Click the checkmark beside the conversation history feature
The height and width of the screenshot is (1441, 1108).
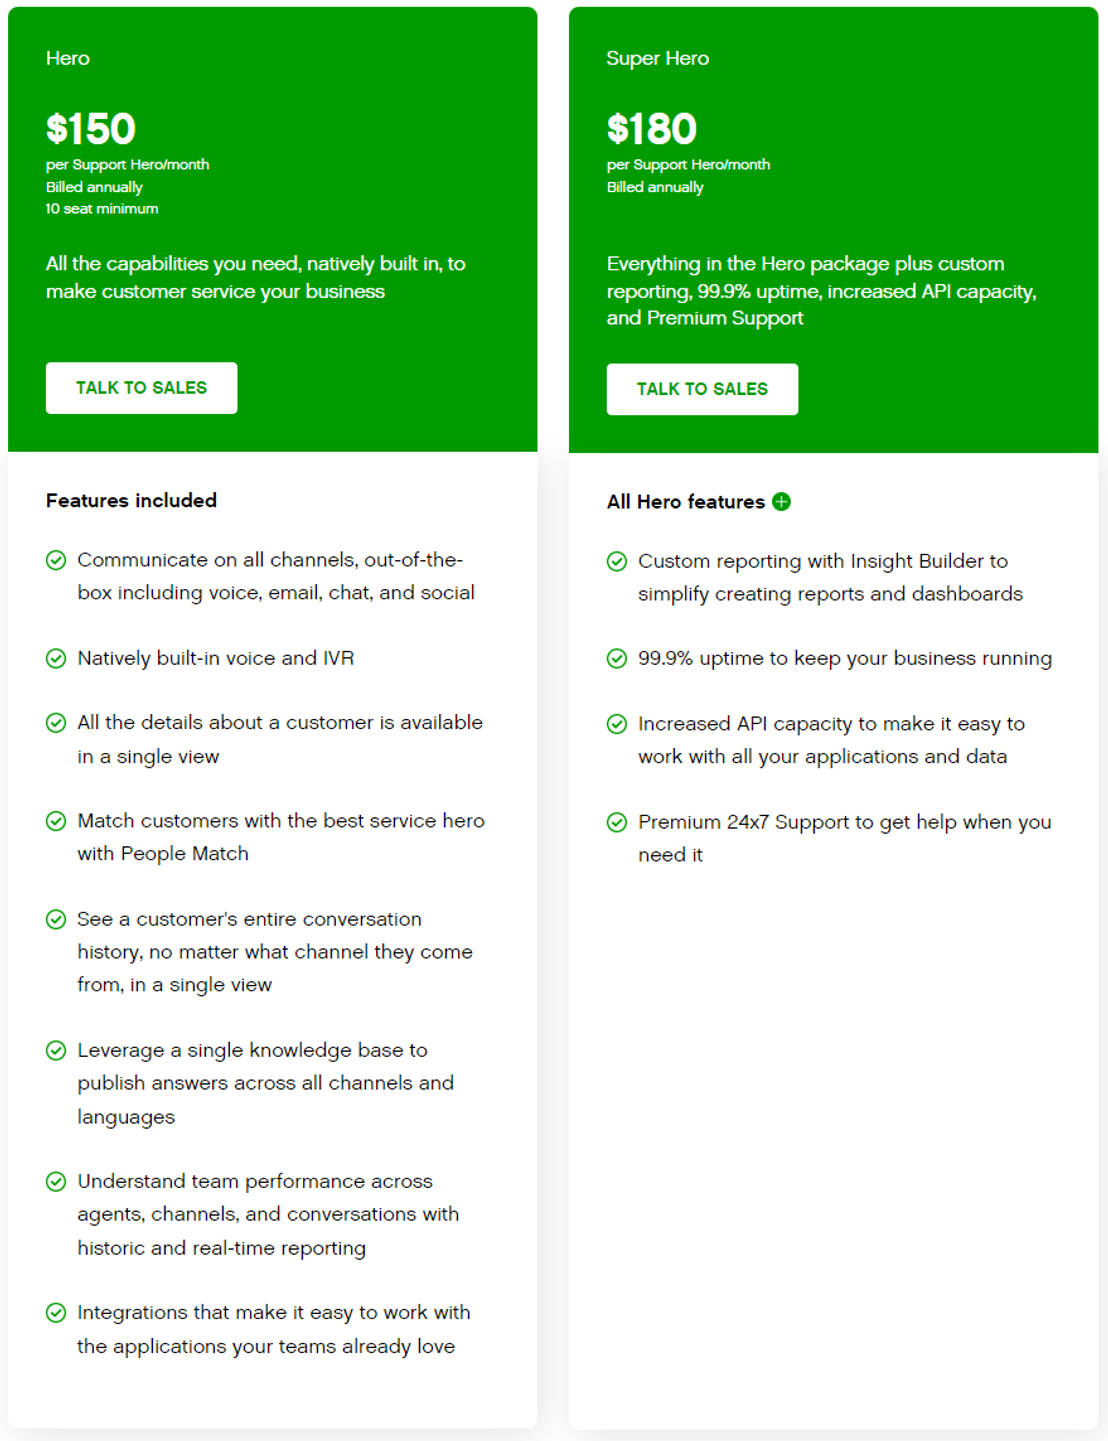pos(55,919)
